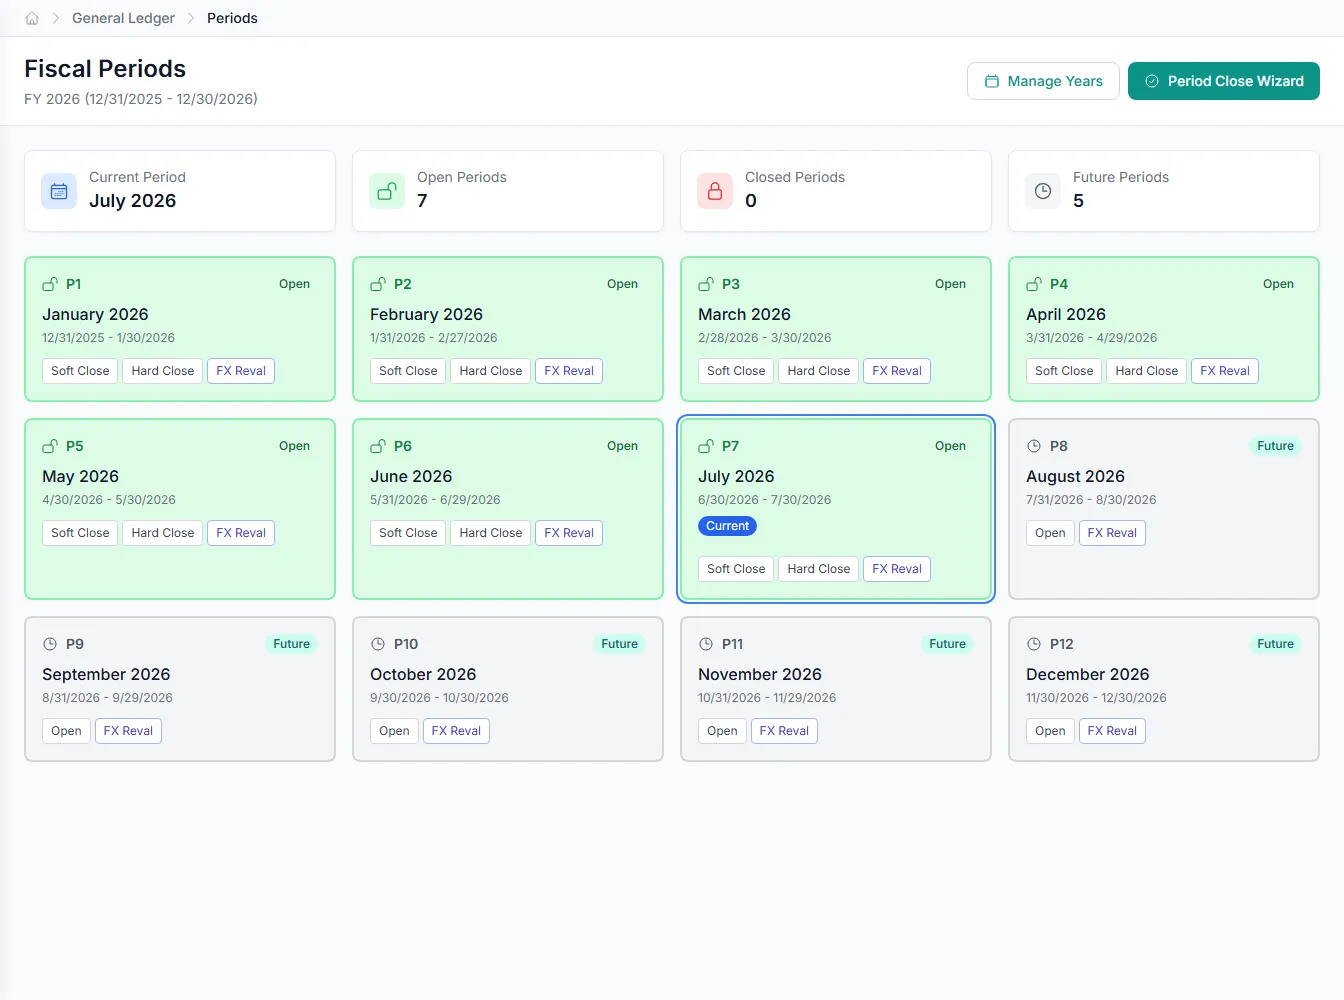Click the home icon in breadcrumb
This screenshot has height=1000, width=1344.
[x=32, y=18]
